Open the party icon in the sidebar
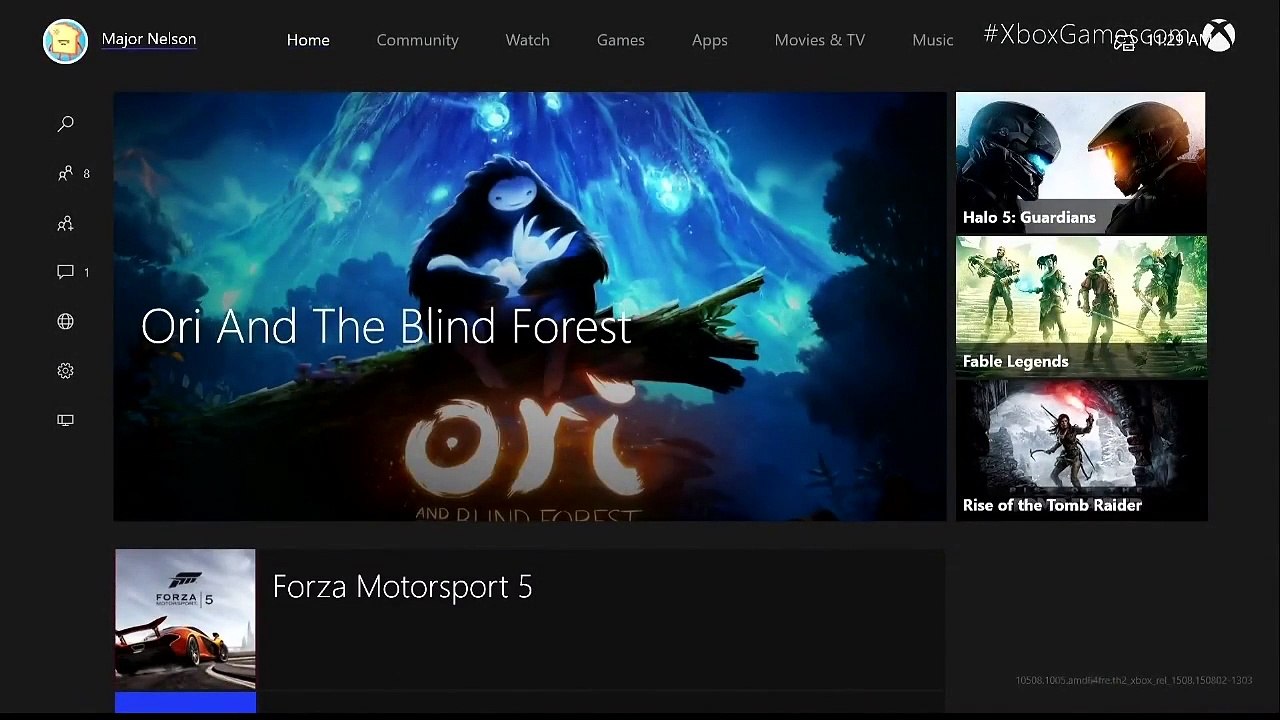 click(66, 224)
